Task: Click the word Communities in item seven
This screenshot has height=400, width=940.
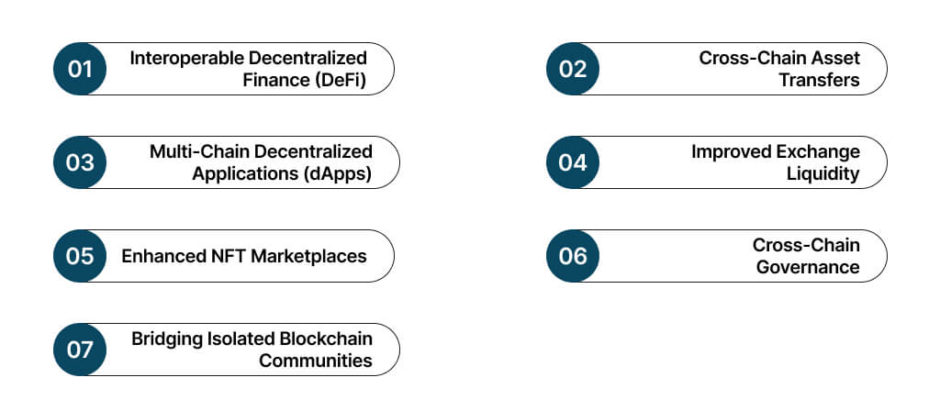Action: point(315,361)
